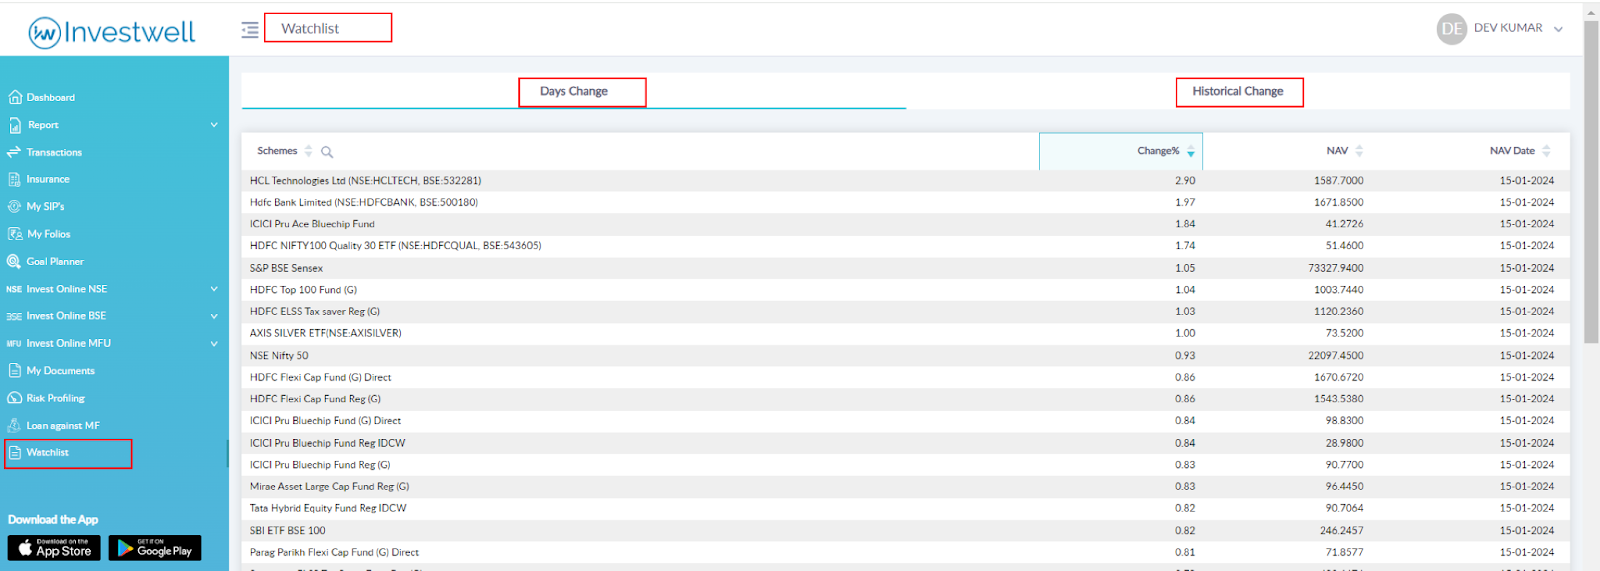Select Tata Hybrid Equity Fund Reg IDCW row
Image resolution: width=1600 pixels, height=571 pixels.
pyautogui.click(x=905, y=509)
